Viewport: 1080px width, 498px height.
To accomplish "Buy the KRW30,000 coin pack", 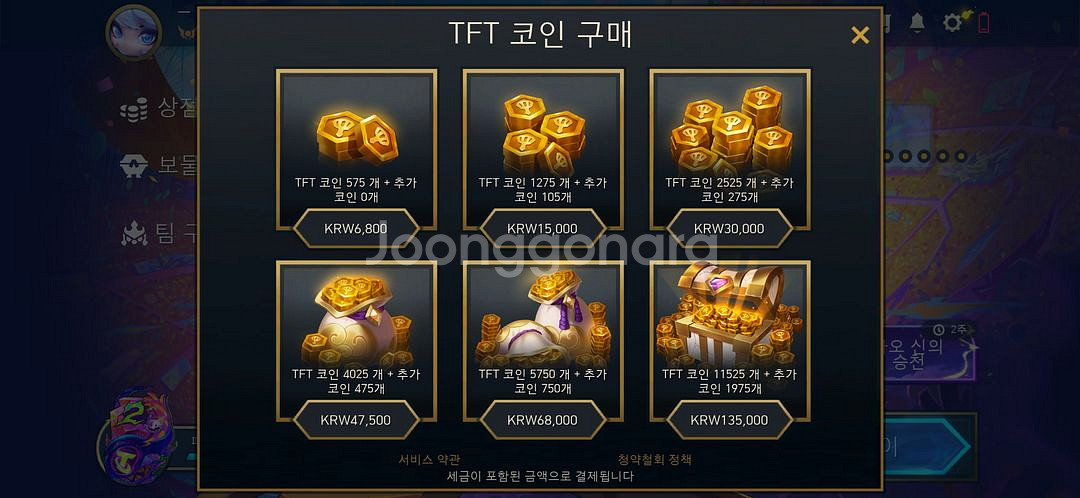I will pos(729,229).
